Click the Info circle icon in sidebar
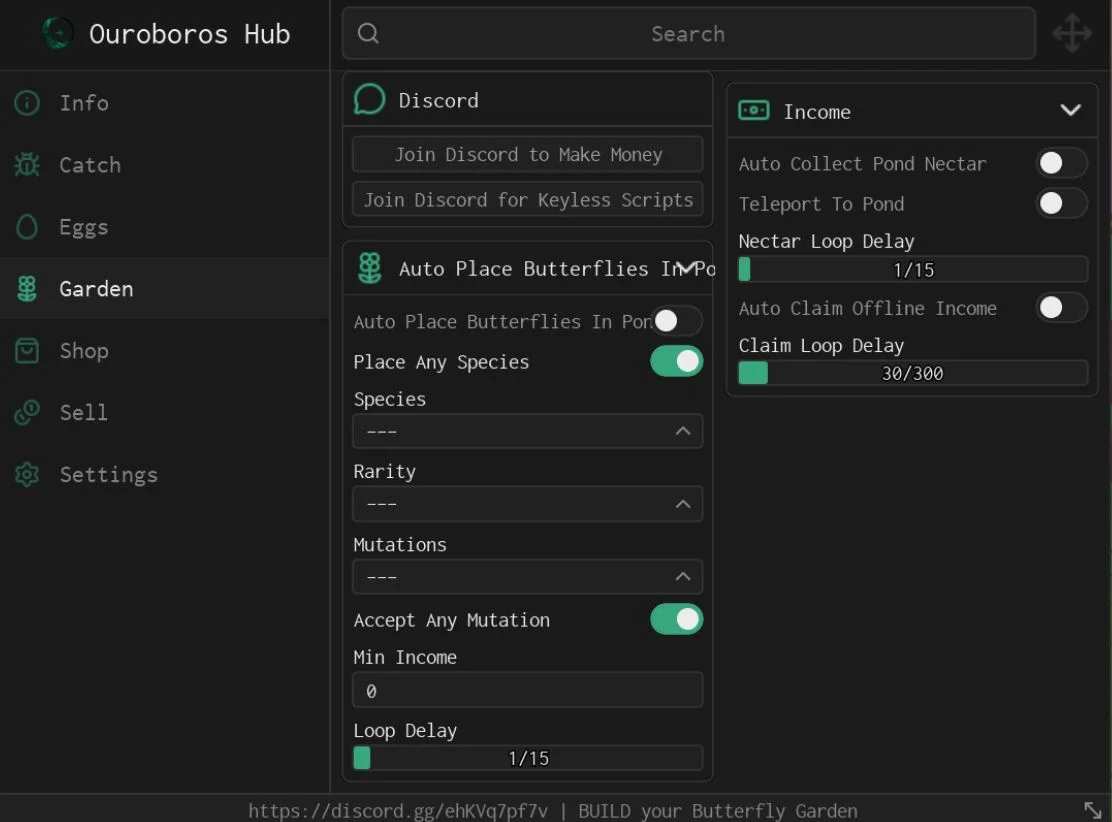This screenshot has width=1112, height=822. pyautogui.click(x=27, y=103)
